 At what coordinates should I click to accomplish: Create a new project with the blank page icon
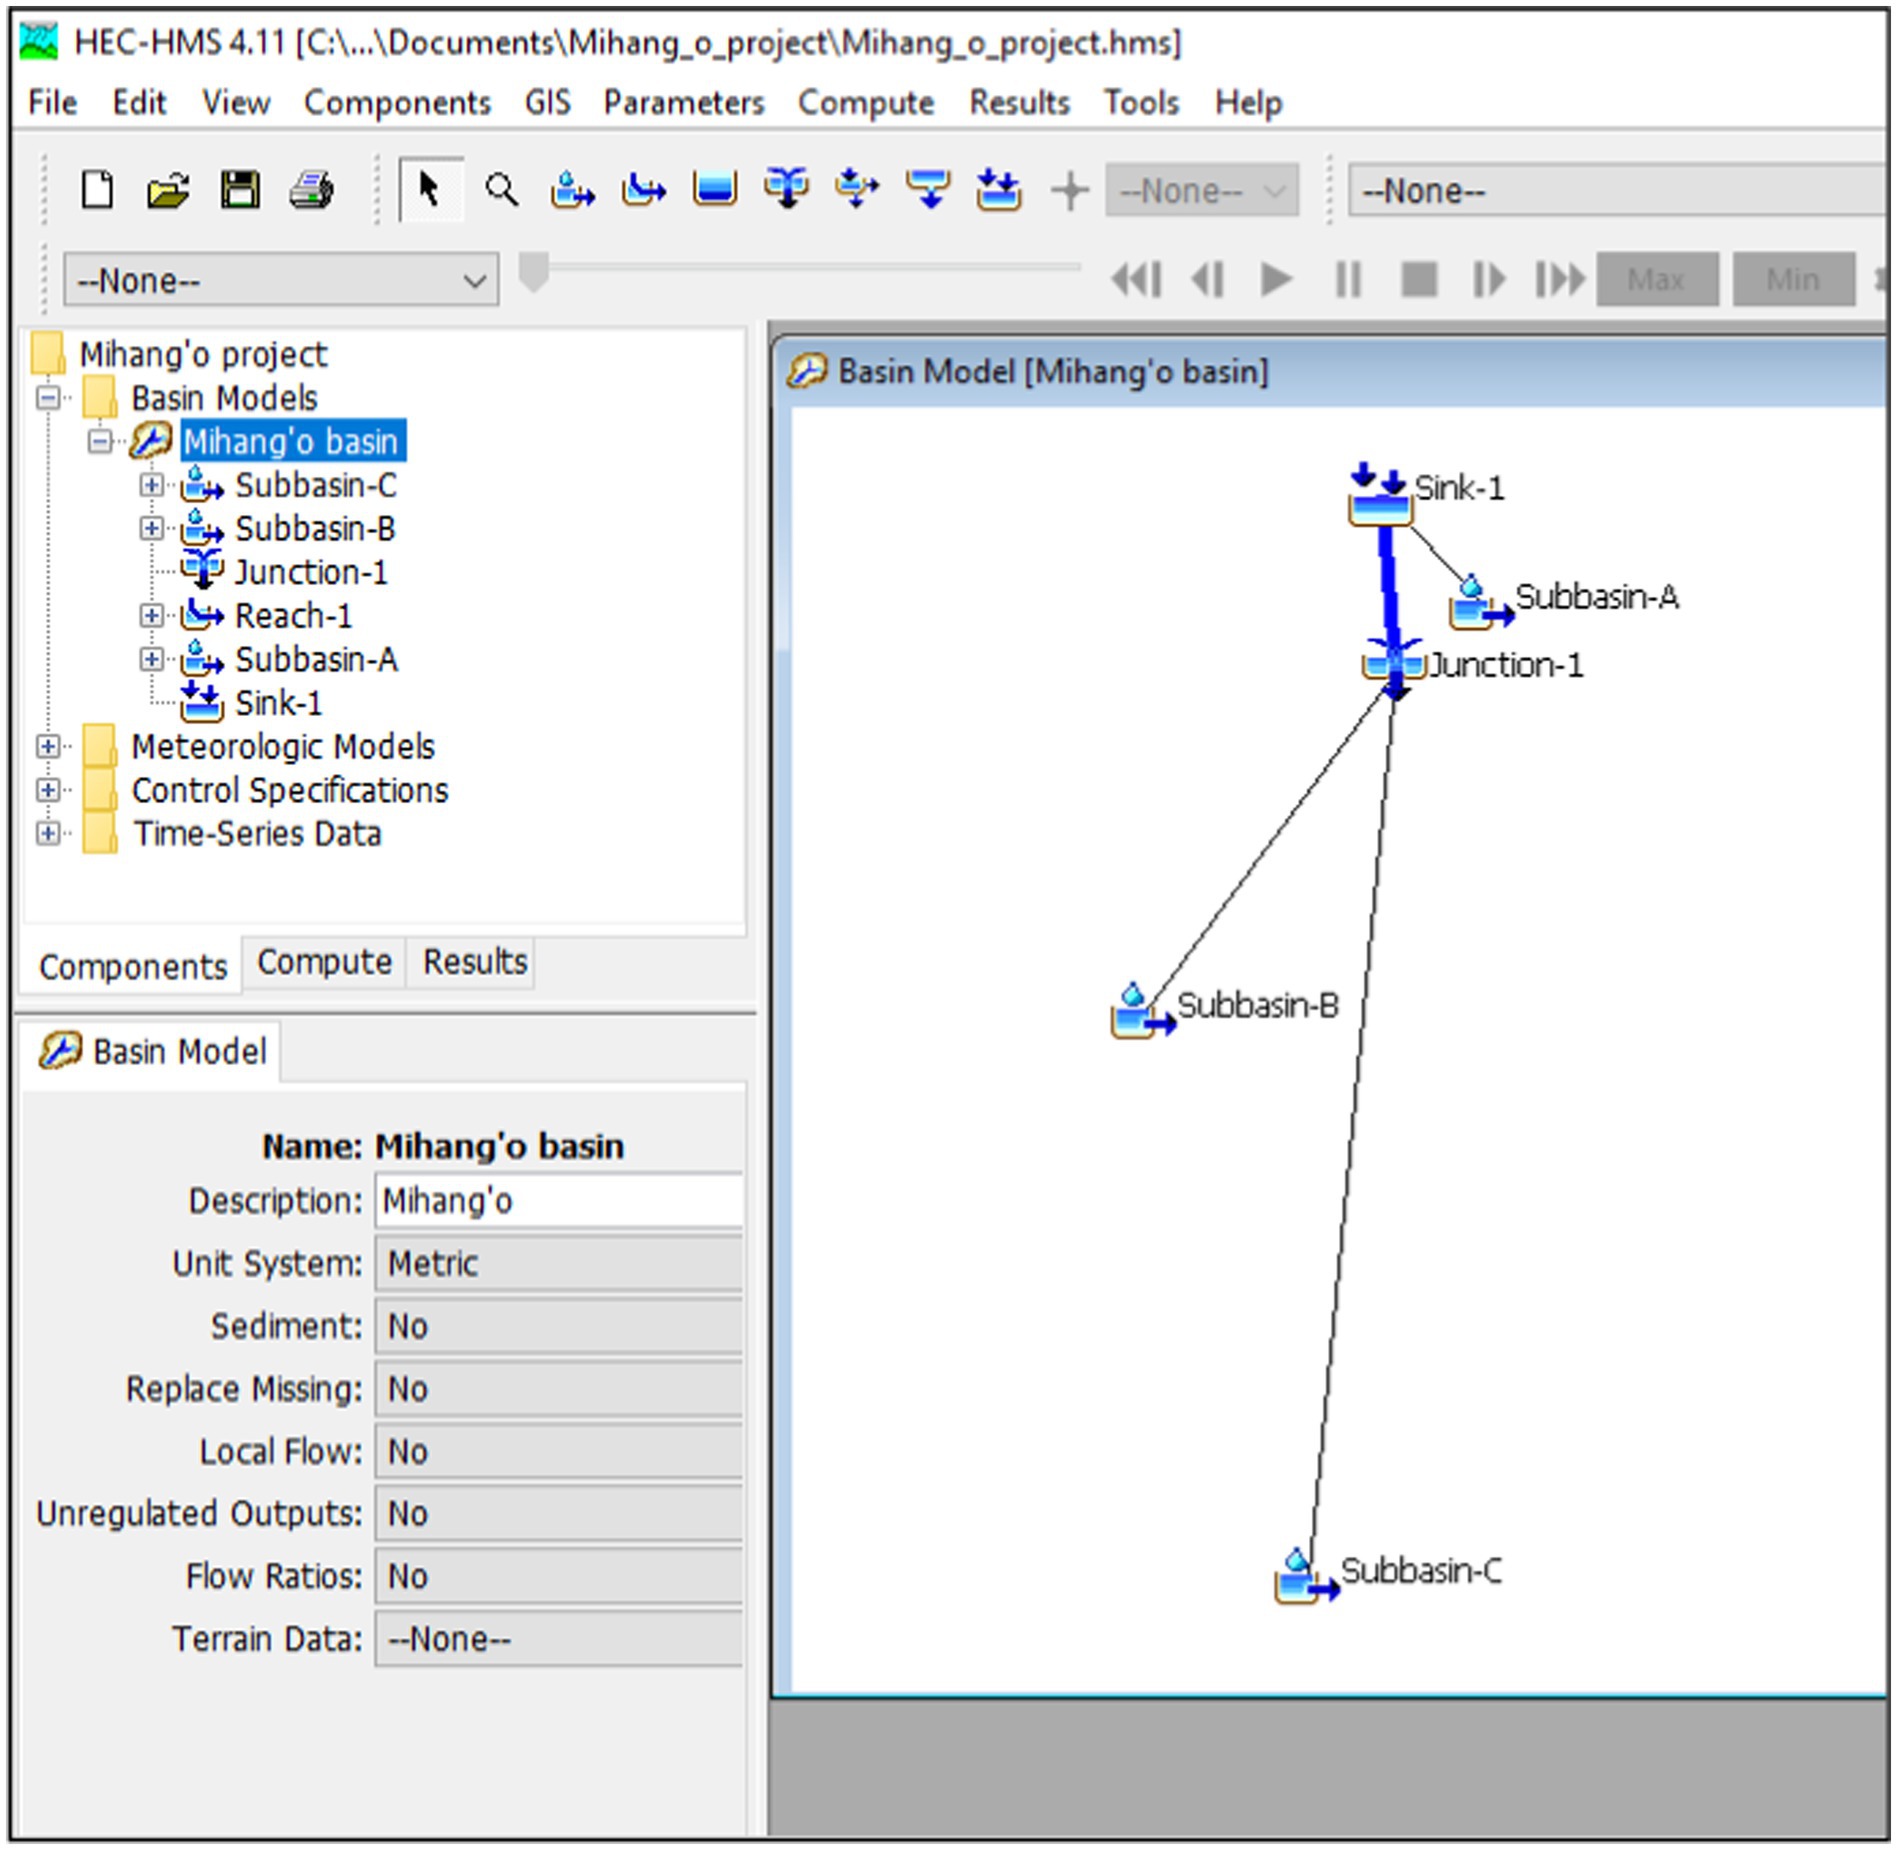tap(97, 190)
